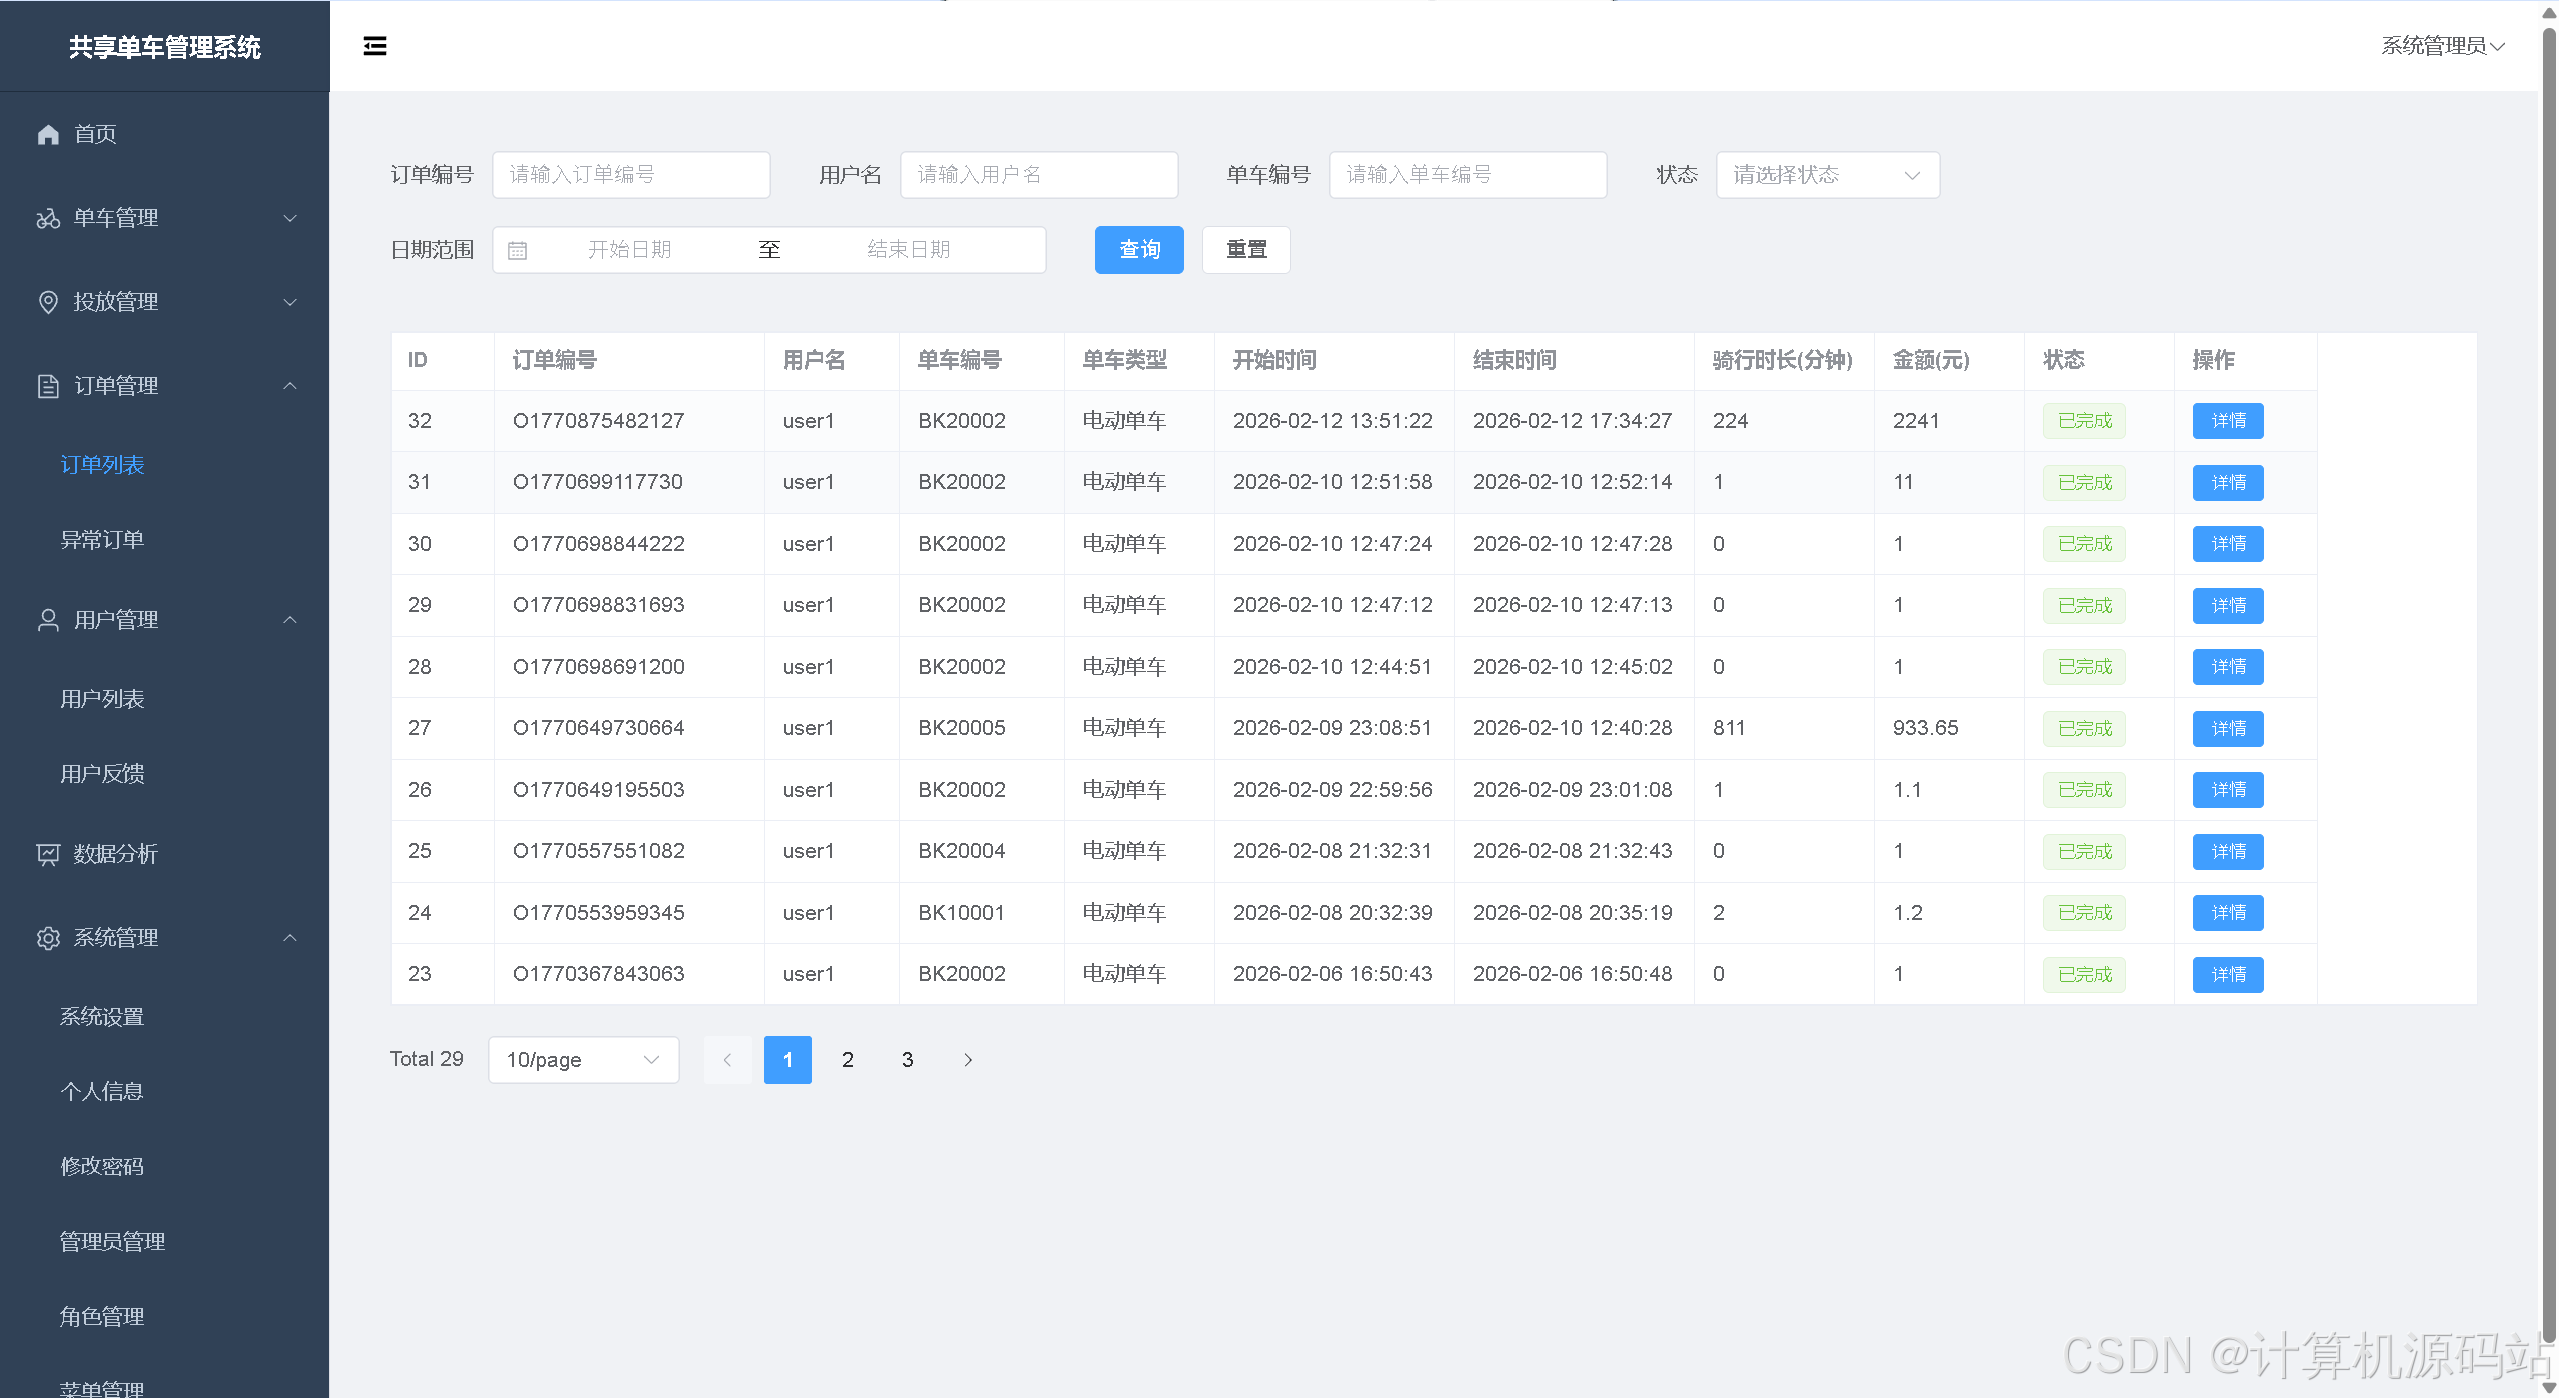The image size is (2559, 1398).
Task: Expand the 系统管理员 account dropdown
Action: click(2441, 46)
